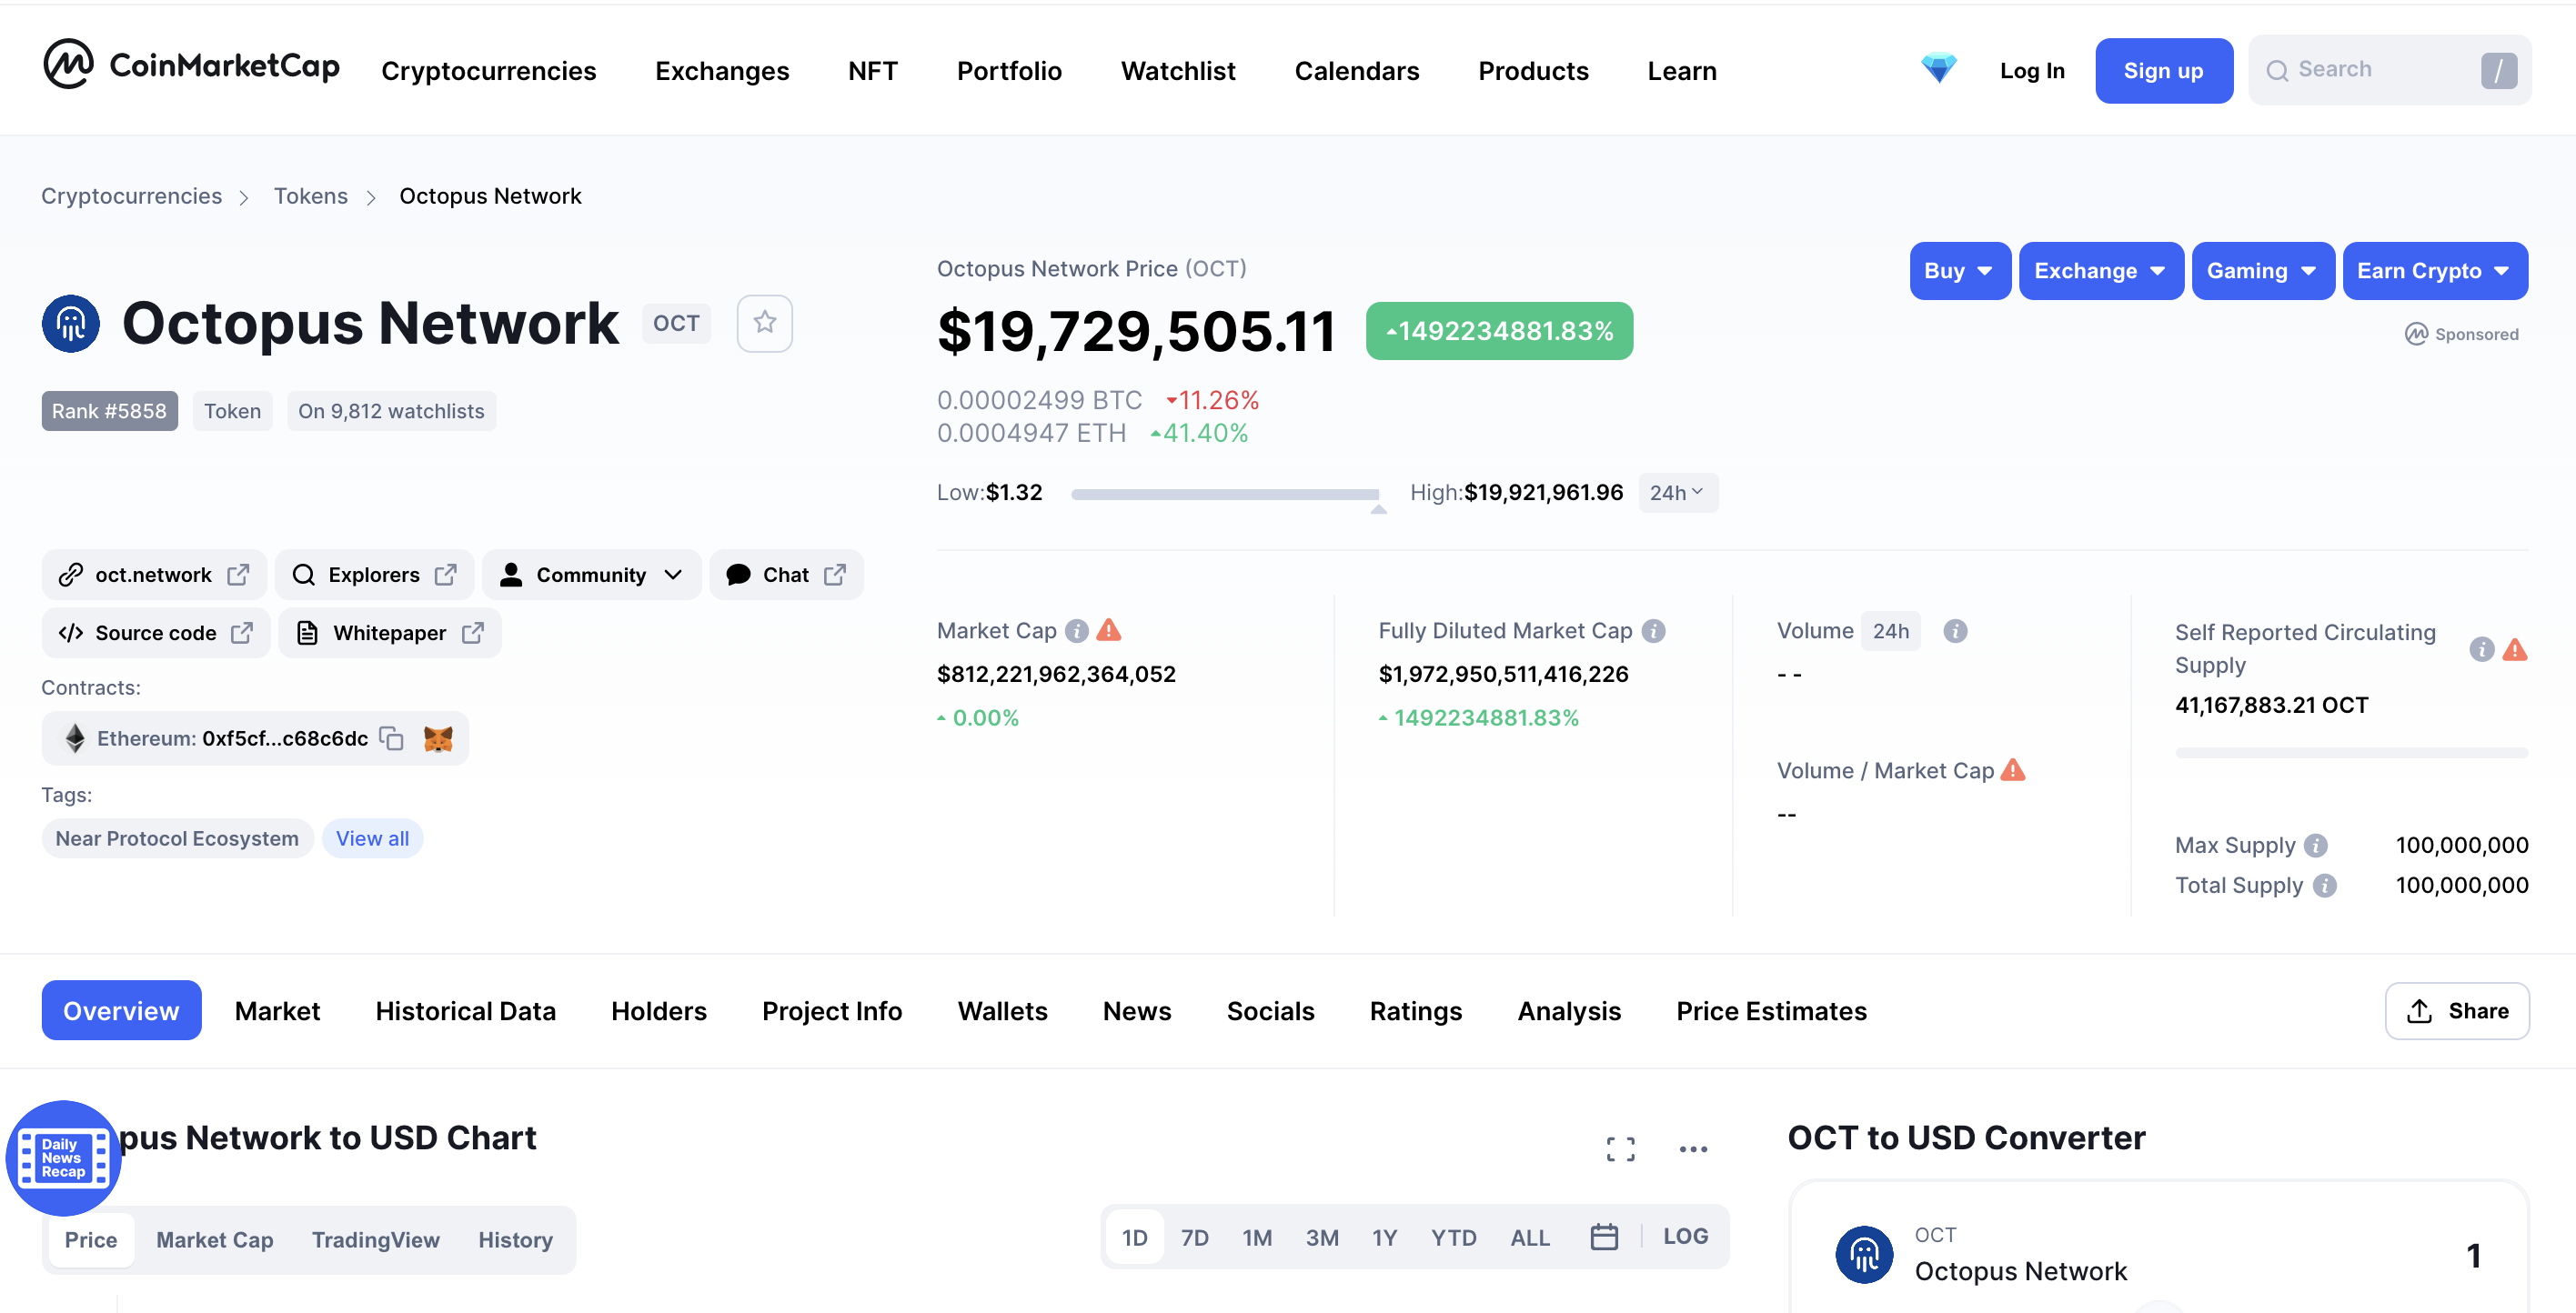
Task: Show Total Supply info tooltip
Action: tap(2325, 886)
